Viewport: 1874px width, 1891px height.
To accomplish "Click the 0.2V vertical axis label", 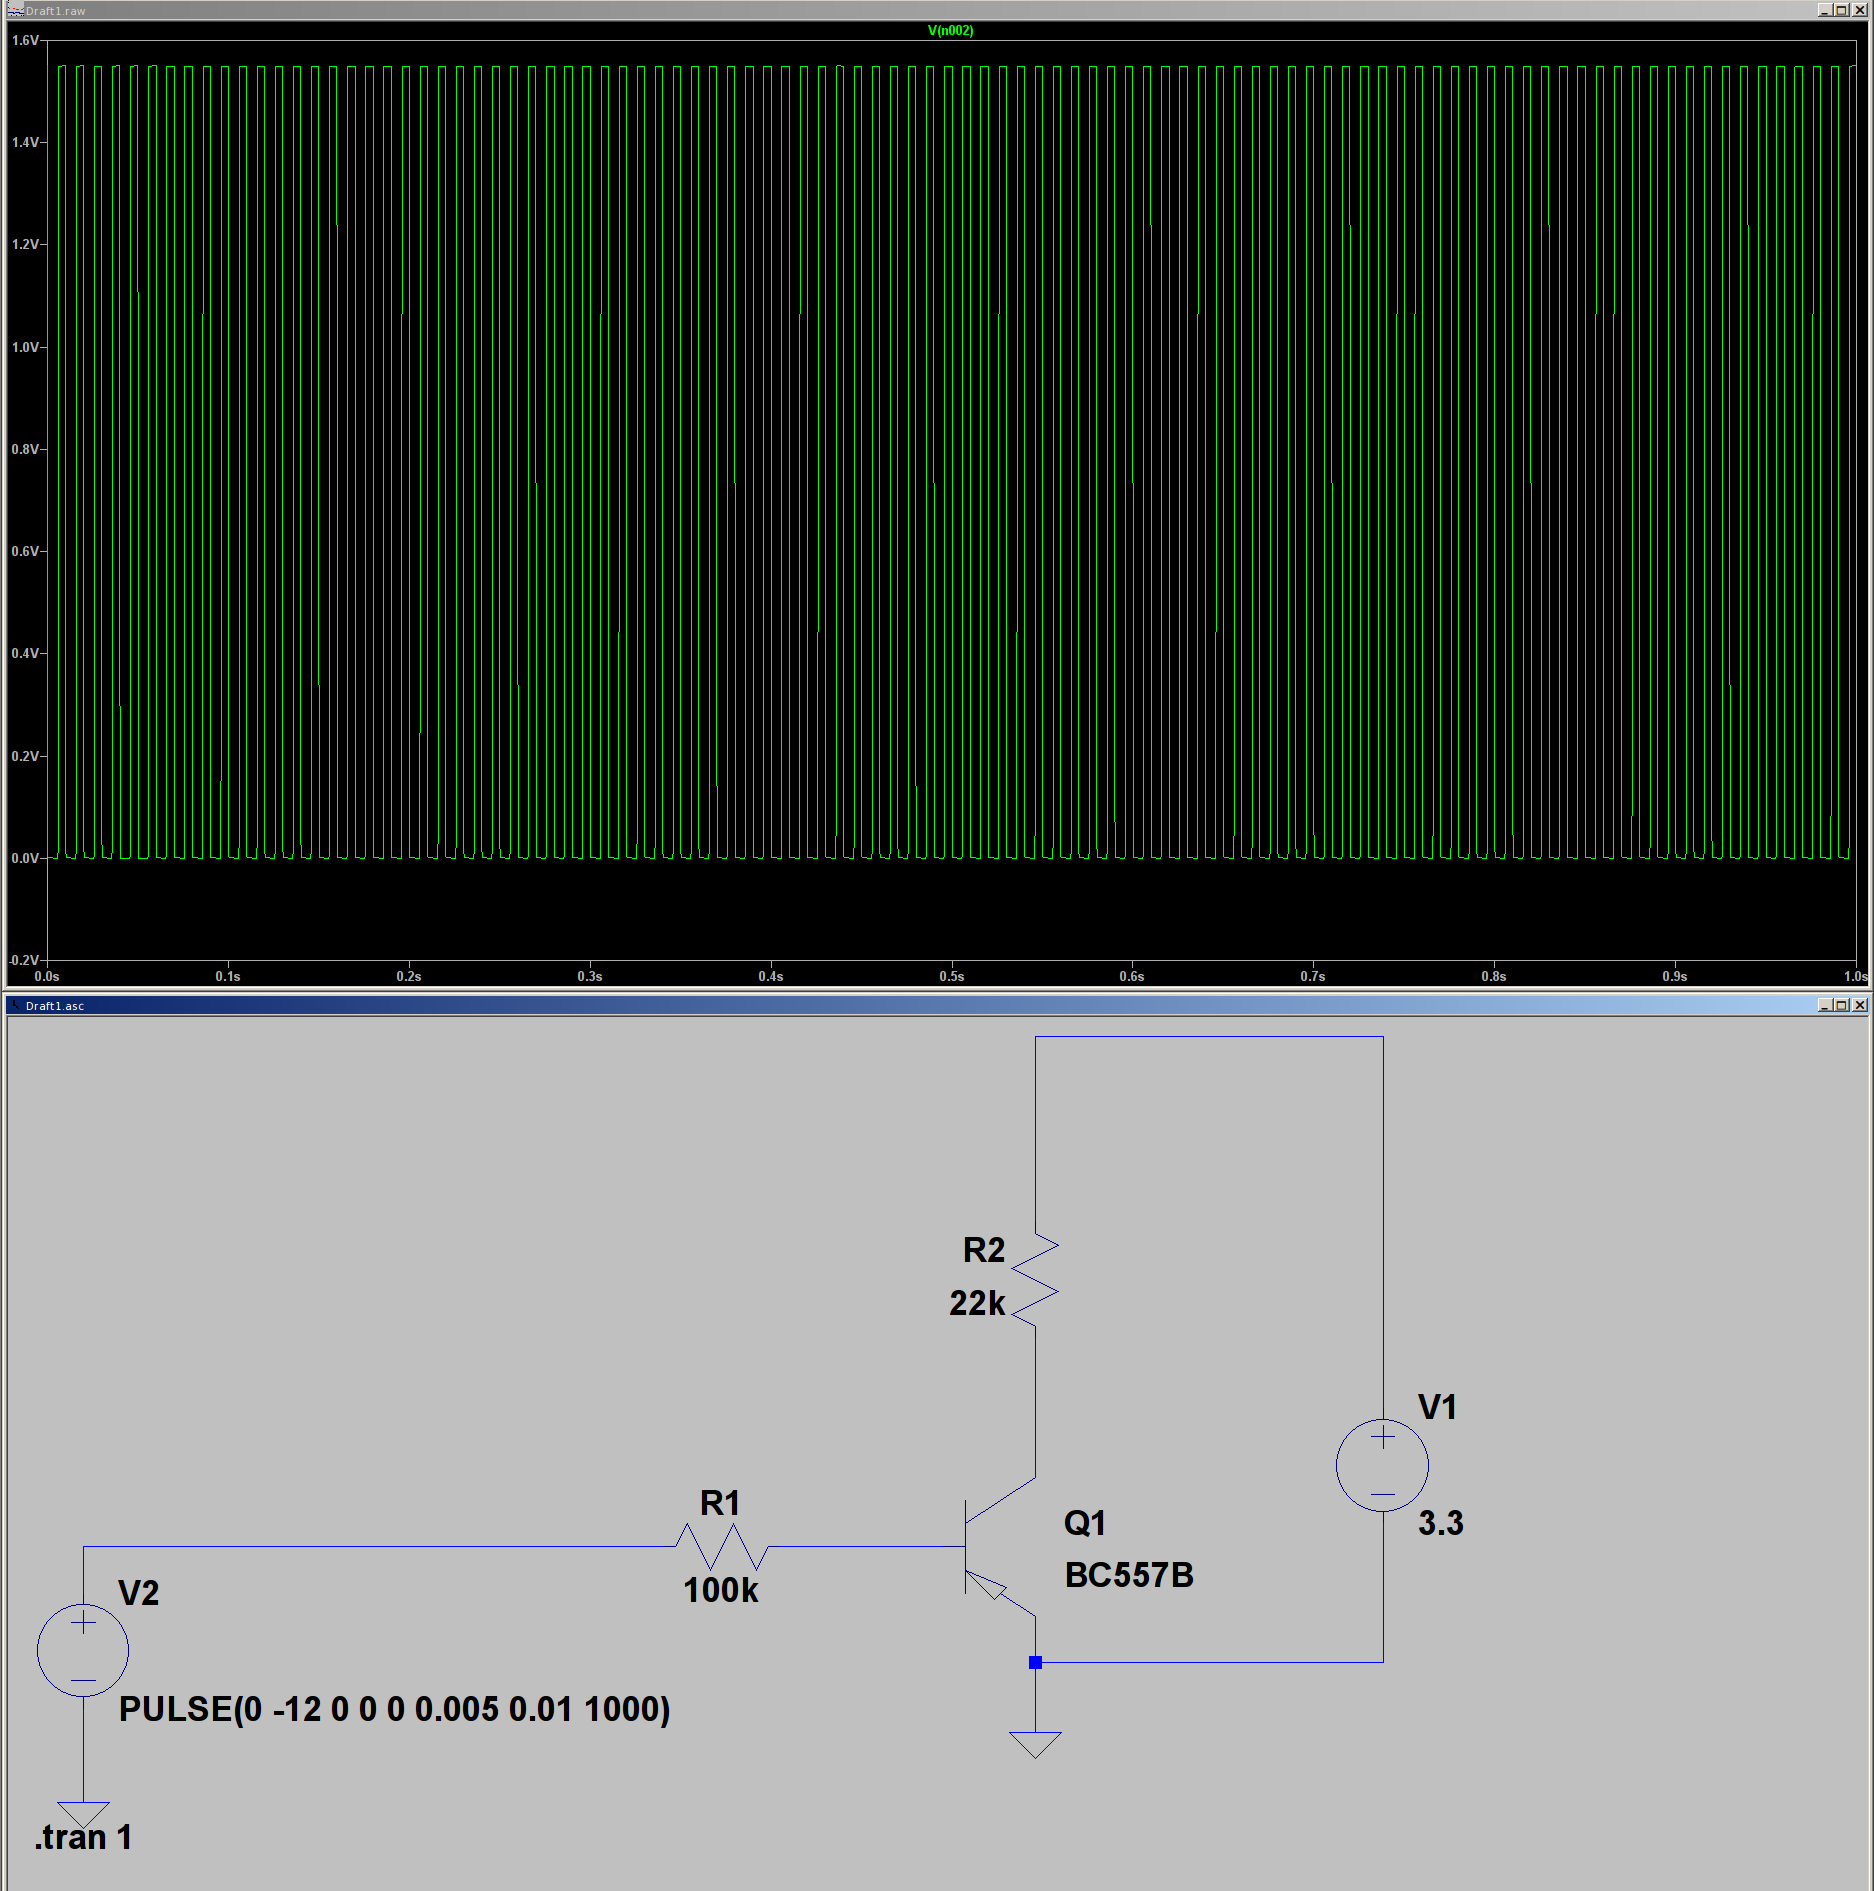I will pyautogui.click(x=25, y=756).
